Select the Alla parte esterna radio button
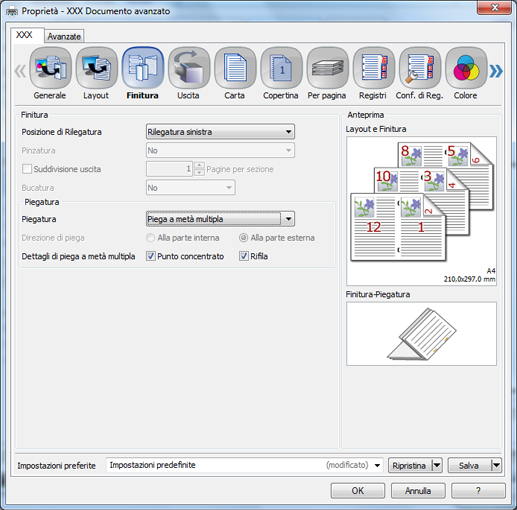Viewport: 517px width, 510px height. 244,238
